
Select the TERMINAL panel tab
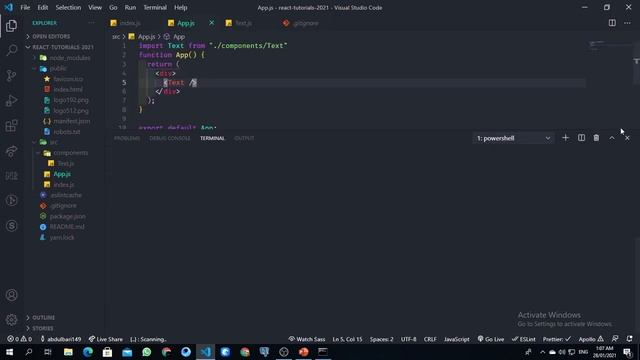pos(212,138)
